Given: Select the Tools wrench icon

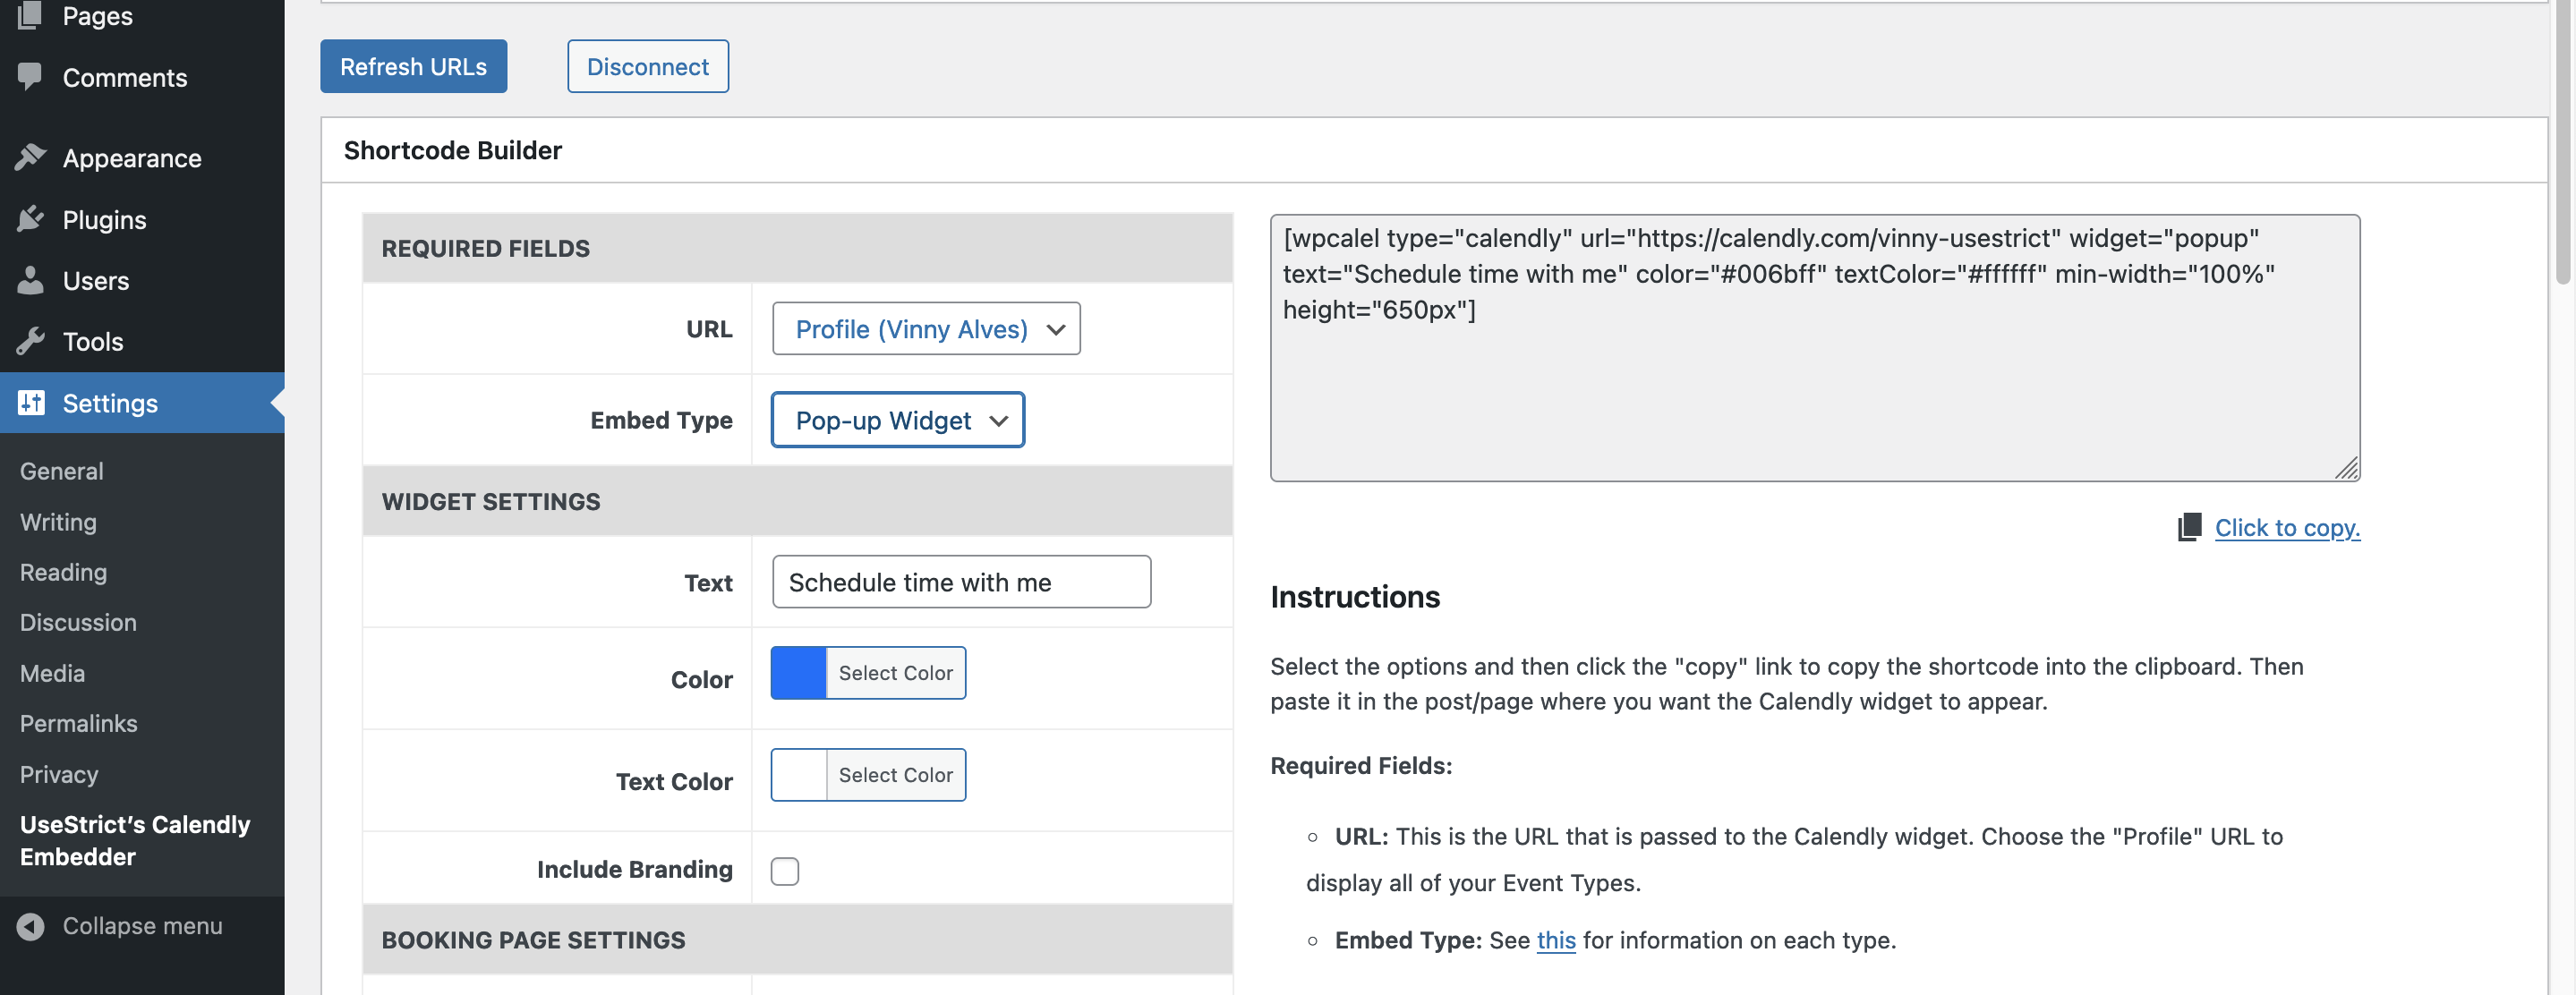Looking at the screenshot, I should click(30, 341).
